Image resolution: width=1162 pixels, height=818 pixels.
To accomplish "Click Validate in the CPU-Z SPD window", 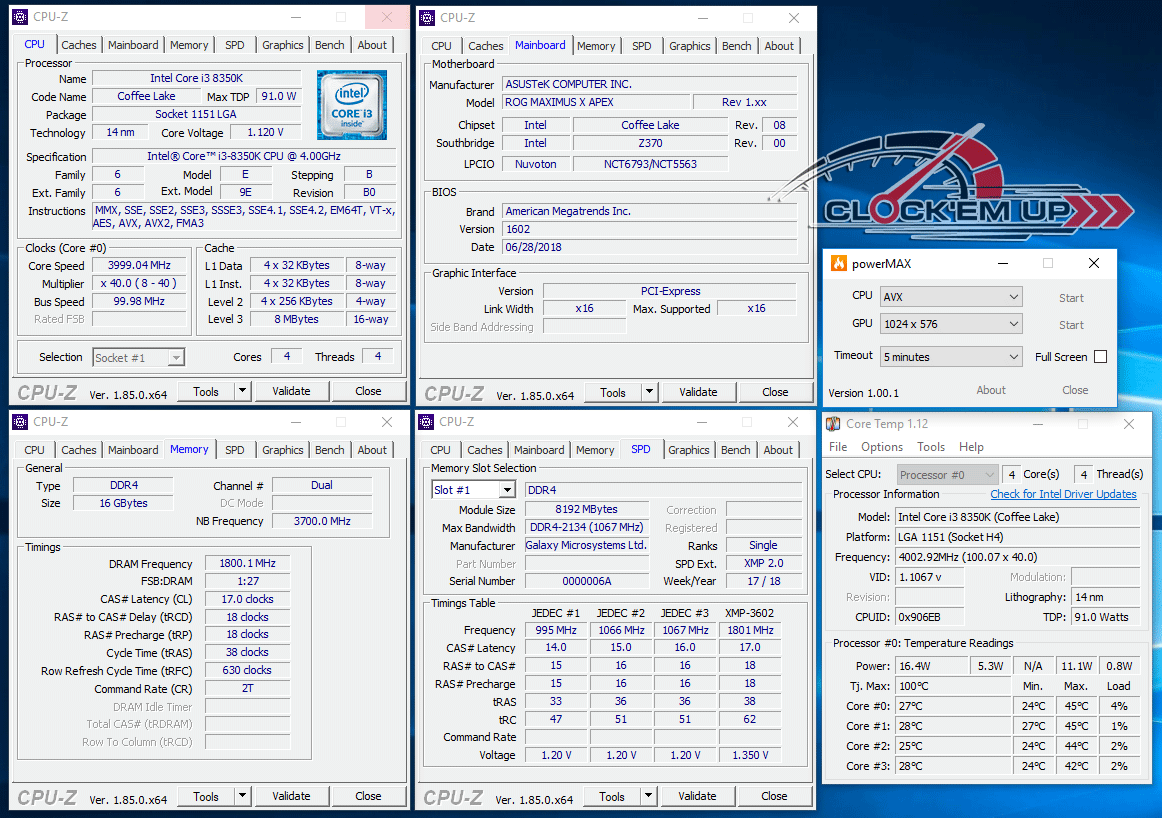I will click(x=697, y=796).
